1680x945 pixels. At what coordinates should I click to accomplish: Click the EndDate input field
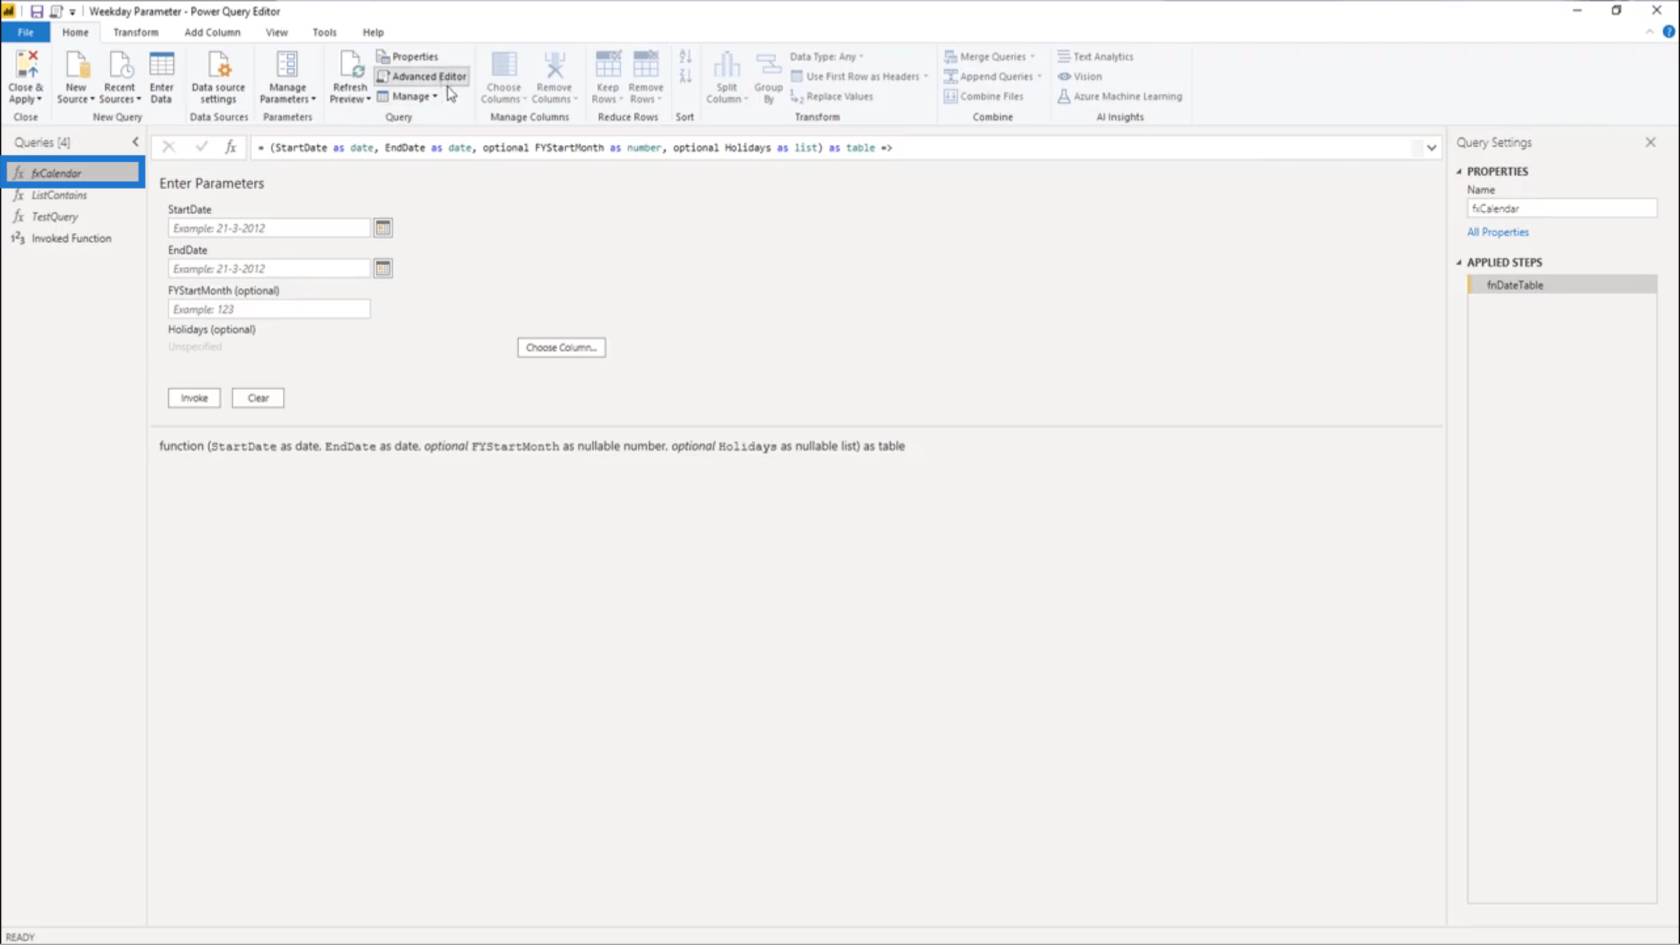point(269,268)
